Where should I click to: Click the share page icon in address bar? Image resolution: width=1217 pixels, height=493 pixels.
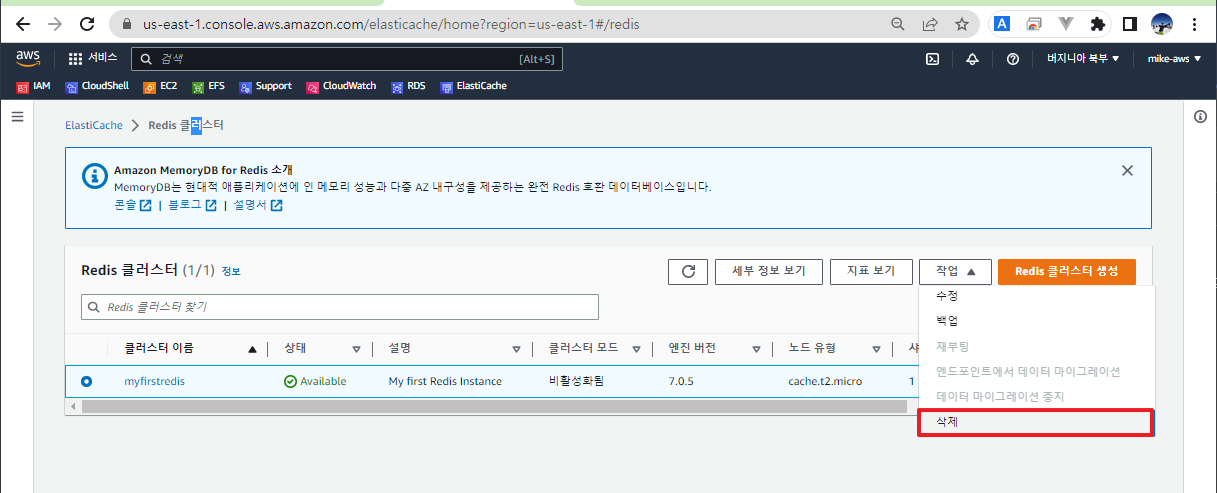pyautogui.click(x=930, y=24)
